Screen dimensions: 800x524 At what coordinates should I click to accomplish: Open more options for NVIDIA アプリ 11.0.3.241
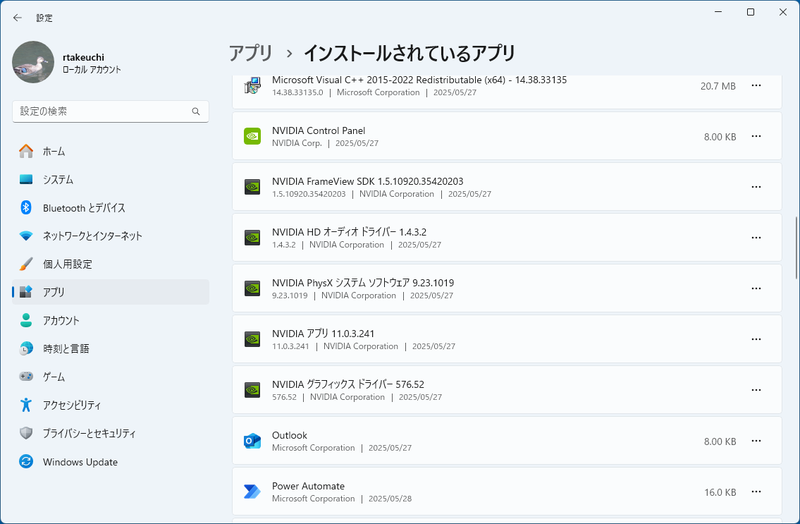756,339
